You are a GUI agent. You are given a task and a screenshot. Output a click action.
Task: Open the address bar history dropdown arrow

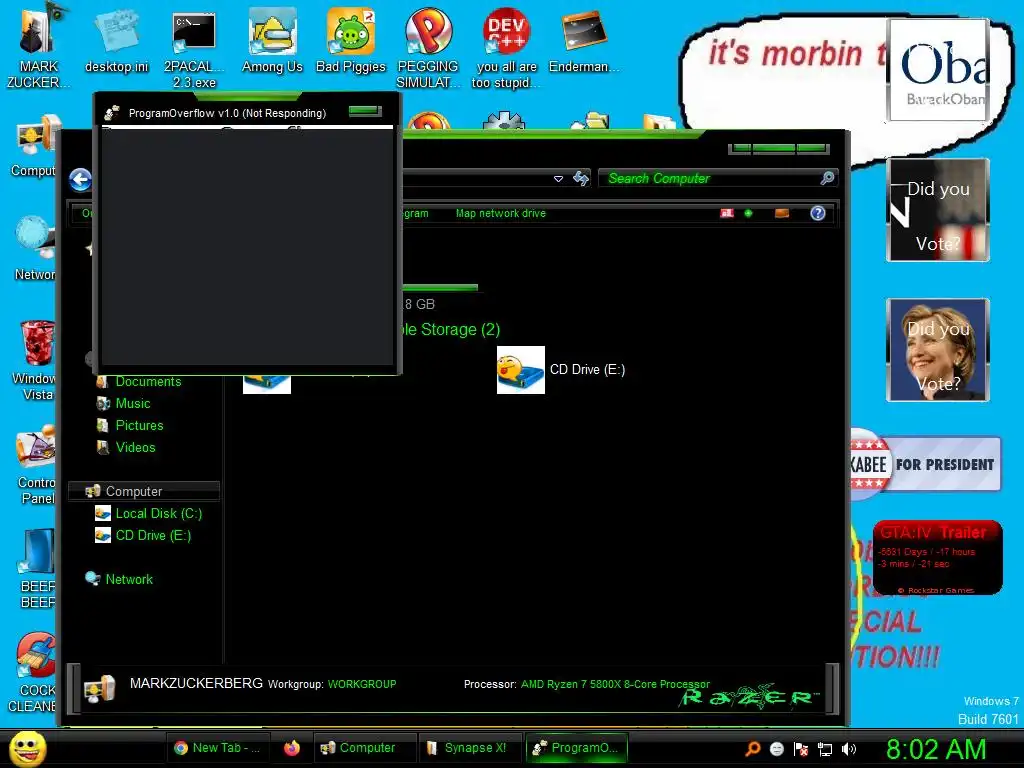pos(558,179)
